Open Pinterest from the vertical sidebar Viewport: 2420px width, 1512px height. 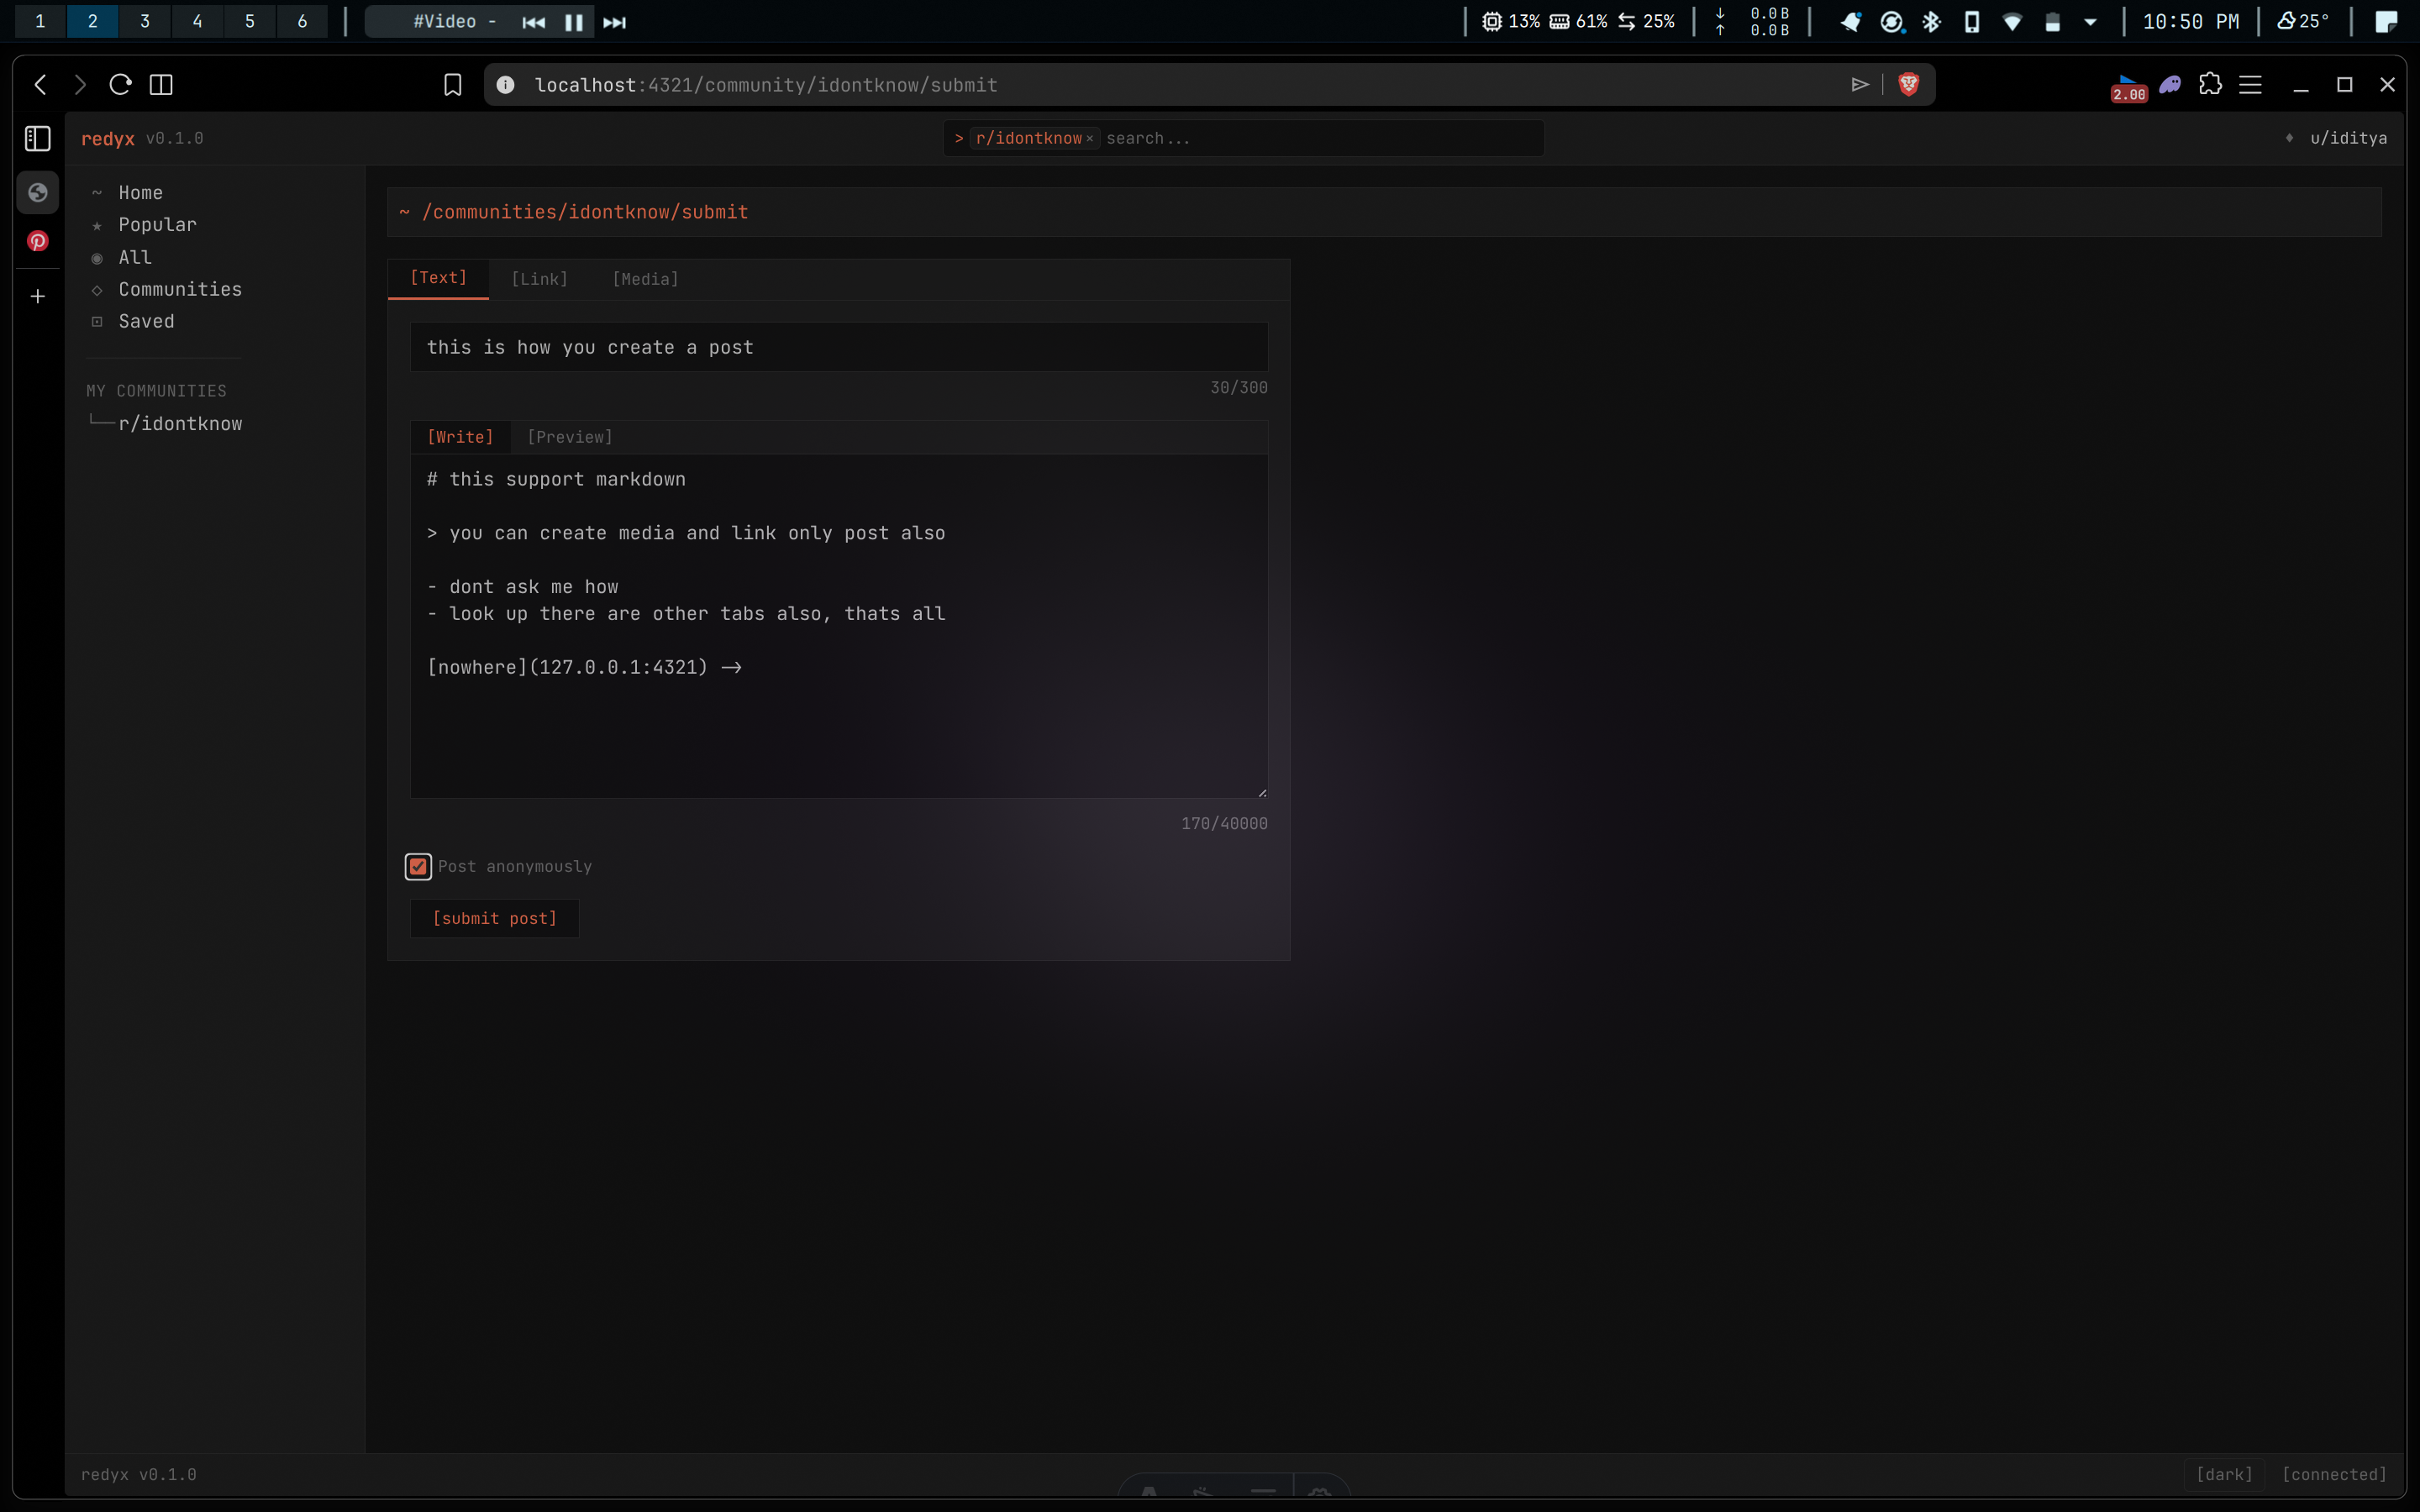click(37, 241)
